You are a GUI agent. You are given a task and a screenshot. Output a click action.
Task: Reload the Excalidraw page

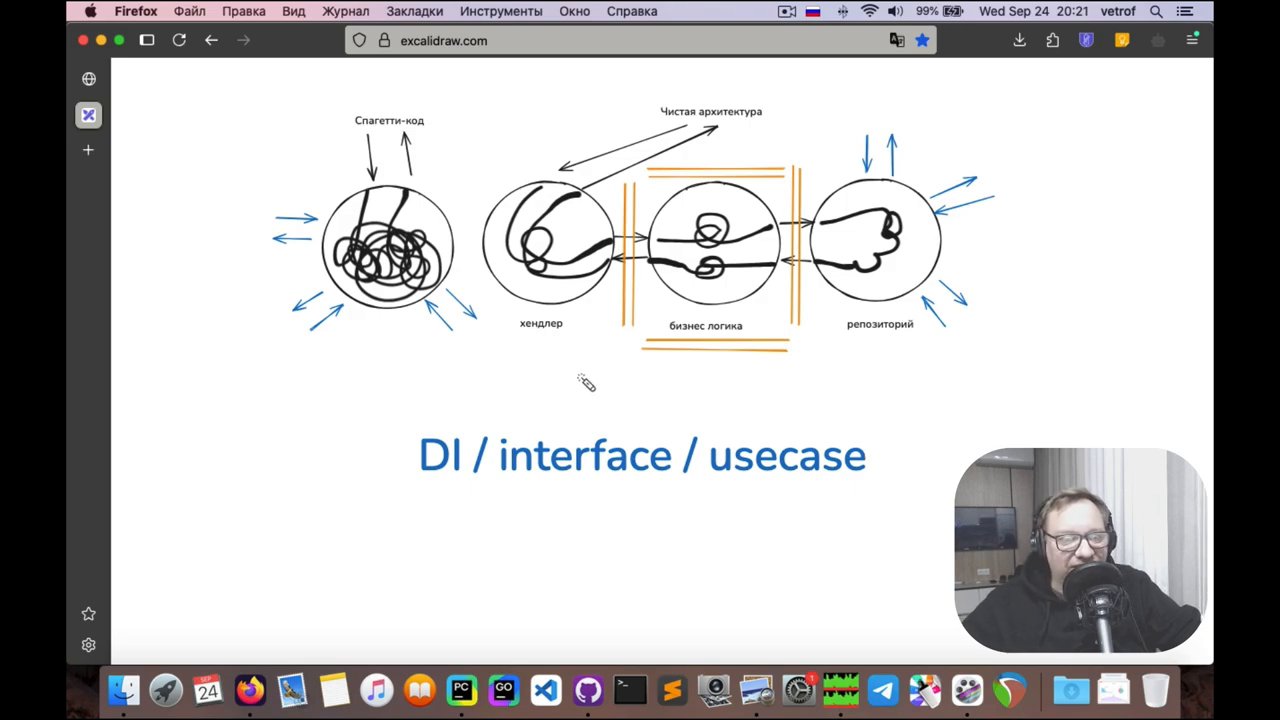tap(179, 40)
